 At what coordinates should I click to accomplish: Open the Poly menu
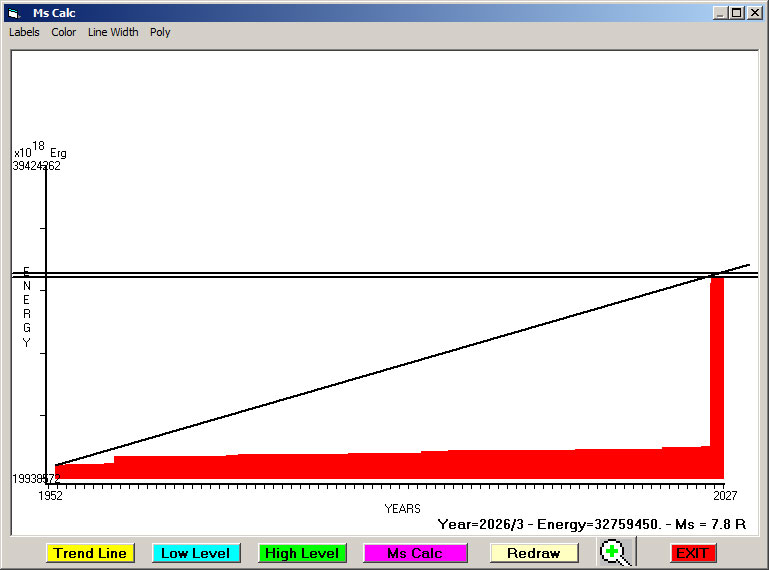point(160,32)
